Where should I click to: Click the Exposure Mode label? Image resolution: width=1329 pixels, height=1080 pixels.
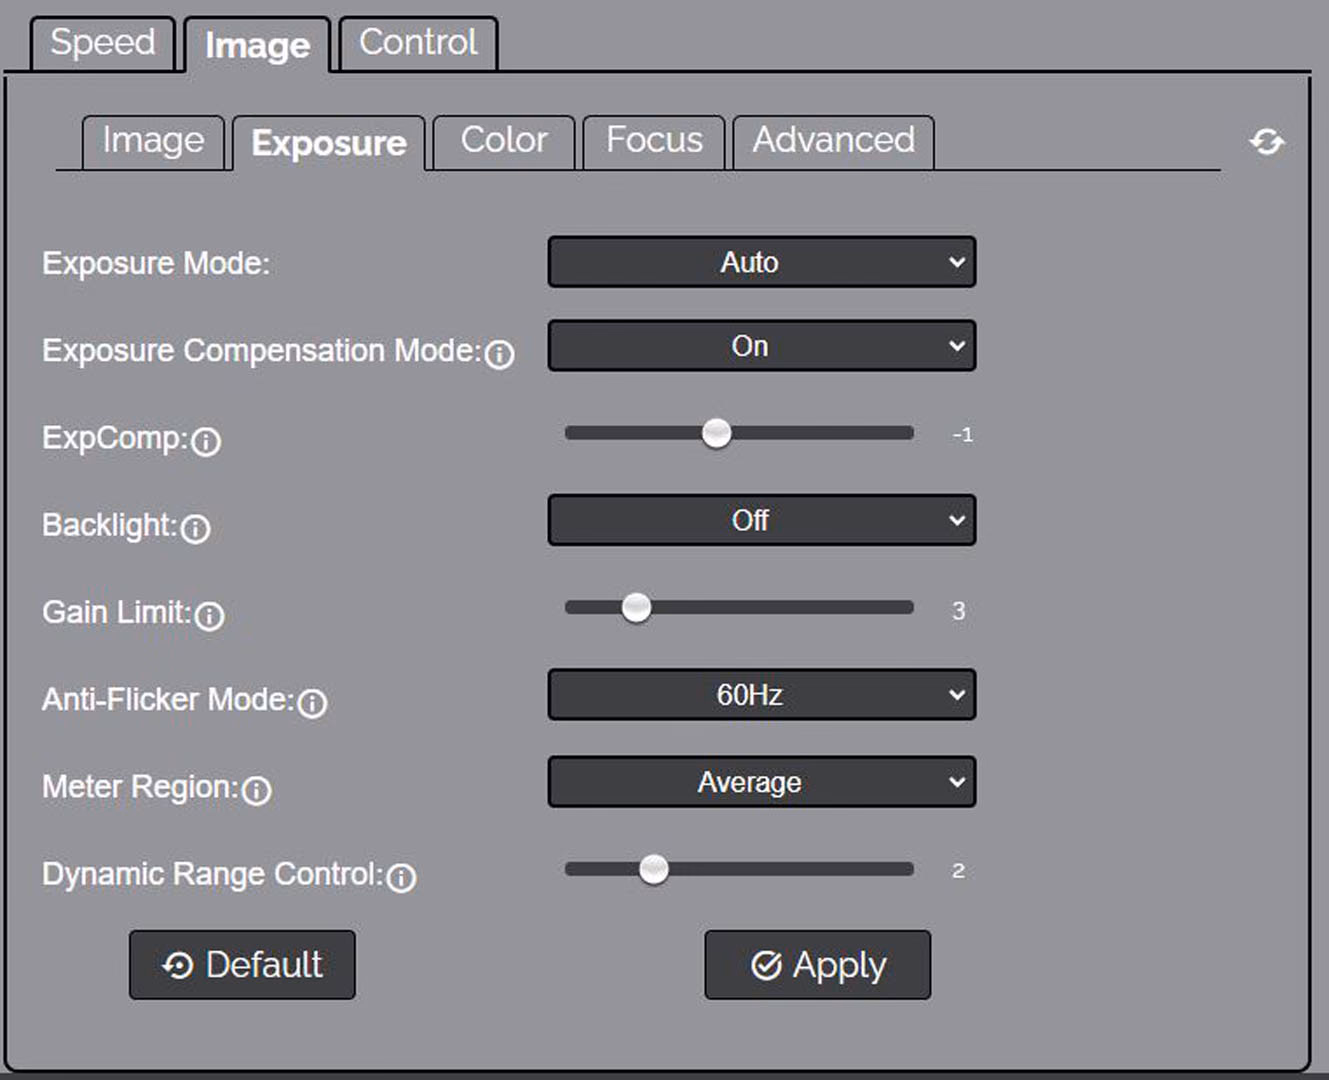156,263
